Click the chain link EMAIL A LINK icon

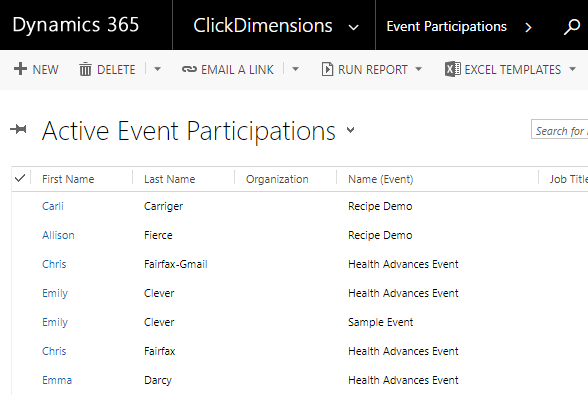tap(189, 69)
